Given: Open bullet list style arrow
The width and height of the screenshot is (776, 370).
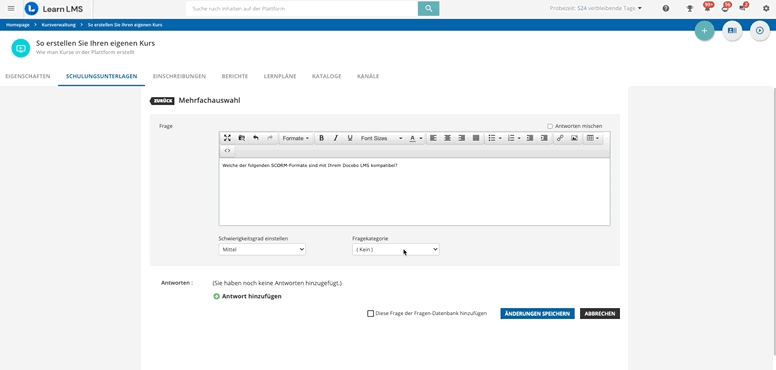Looking at the screenshot, I should (500, 138).
